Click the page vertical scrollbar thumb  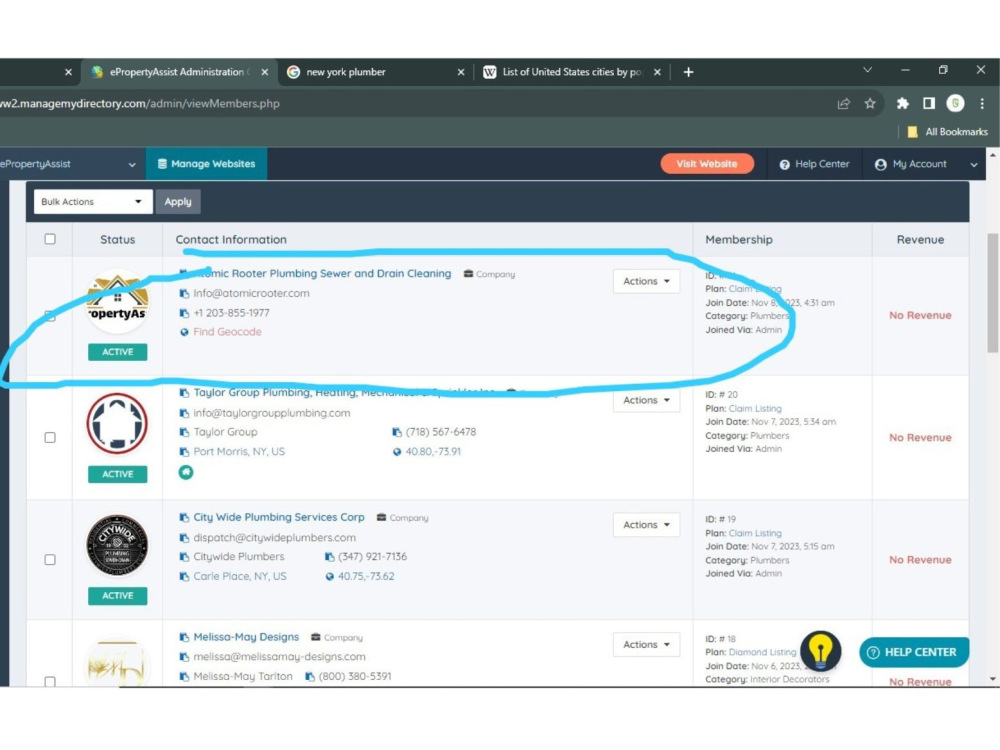[x=992, y=293]
